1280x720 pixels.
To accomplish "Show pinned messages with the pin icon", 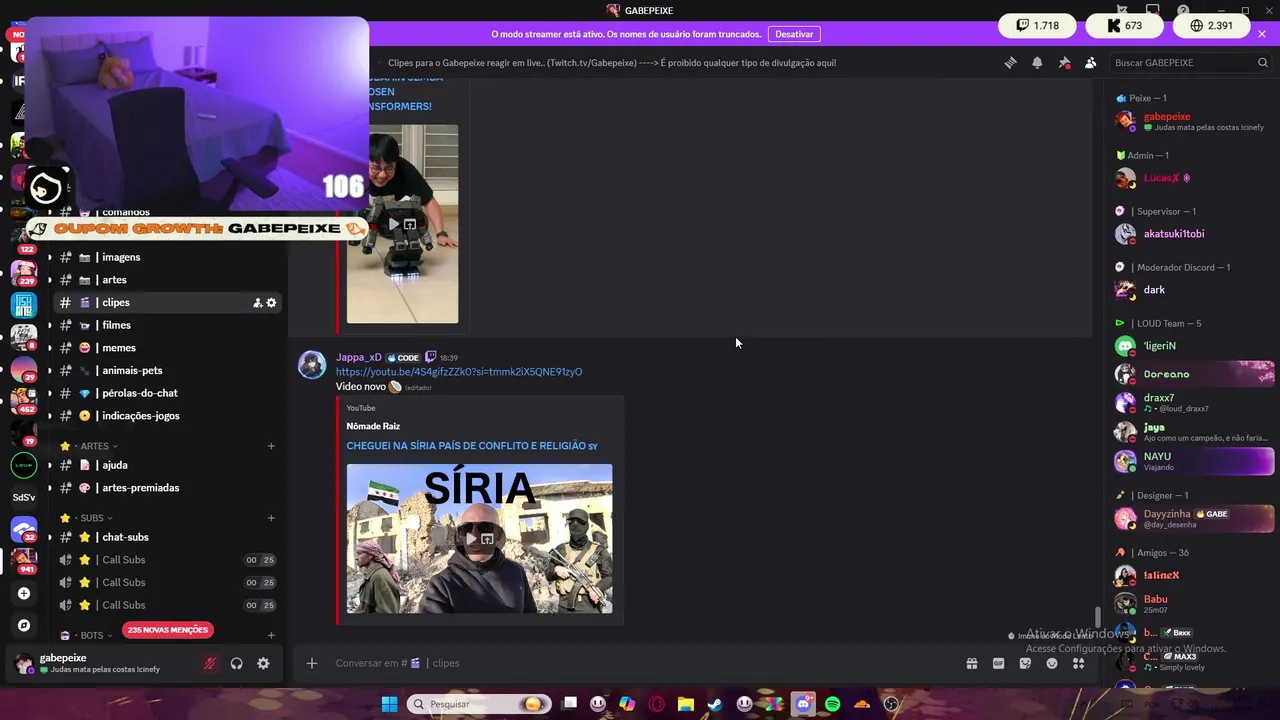I will [1064, 62].
